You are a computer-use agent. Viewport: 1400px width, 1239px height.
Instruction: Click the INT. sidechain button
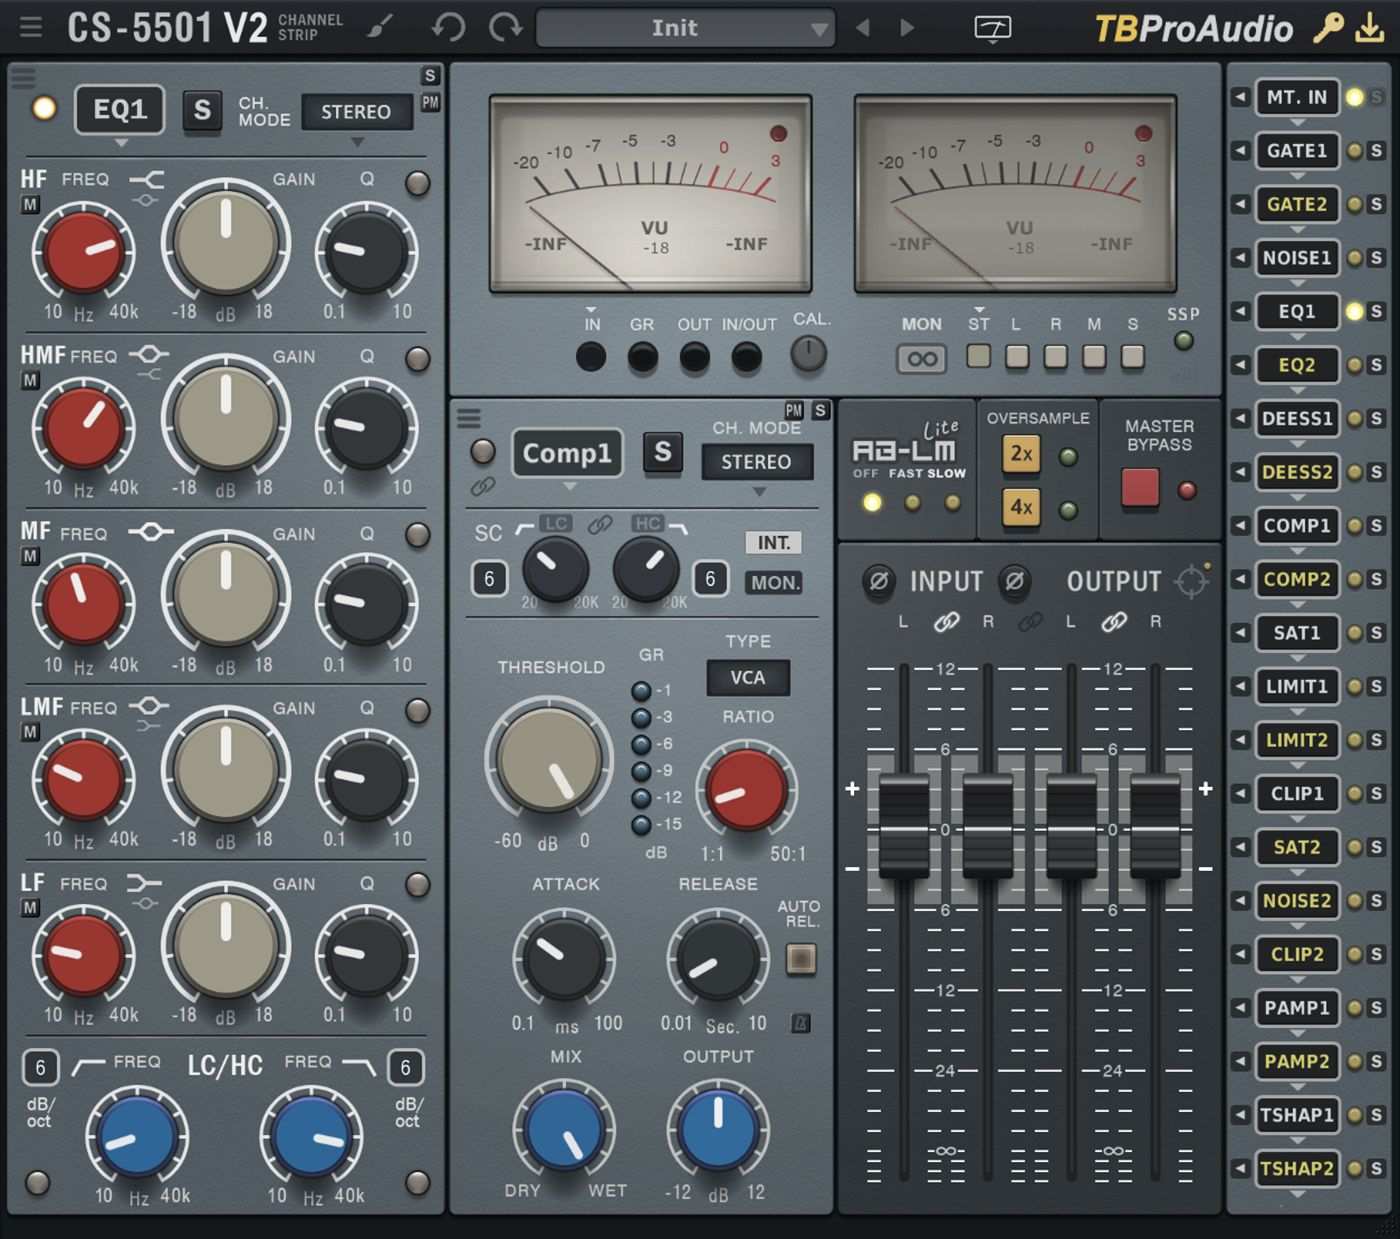773,542
